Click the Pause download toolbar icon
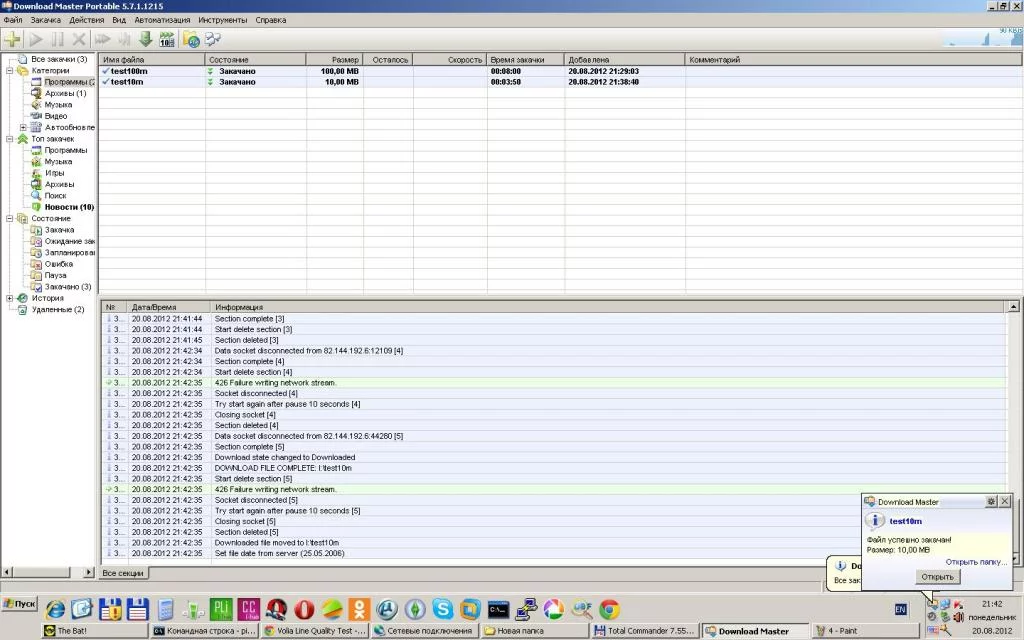The height and width of the screenshot is (640, 1024). tap(57, 40)
